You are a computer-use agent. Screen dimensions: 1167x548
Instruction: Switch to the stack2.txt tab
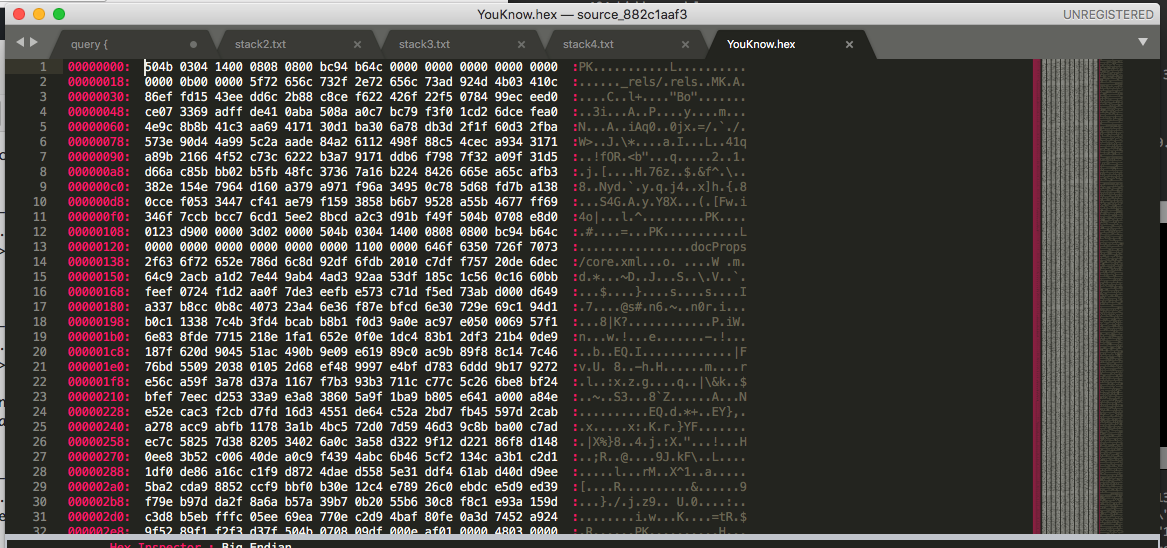260,45
